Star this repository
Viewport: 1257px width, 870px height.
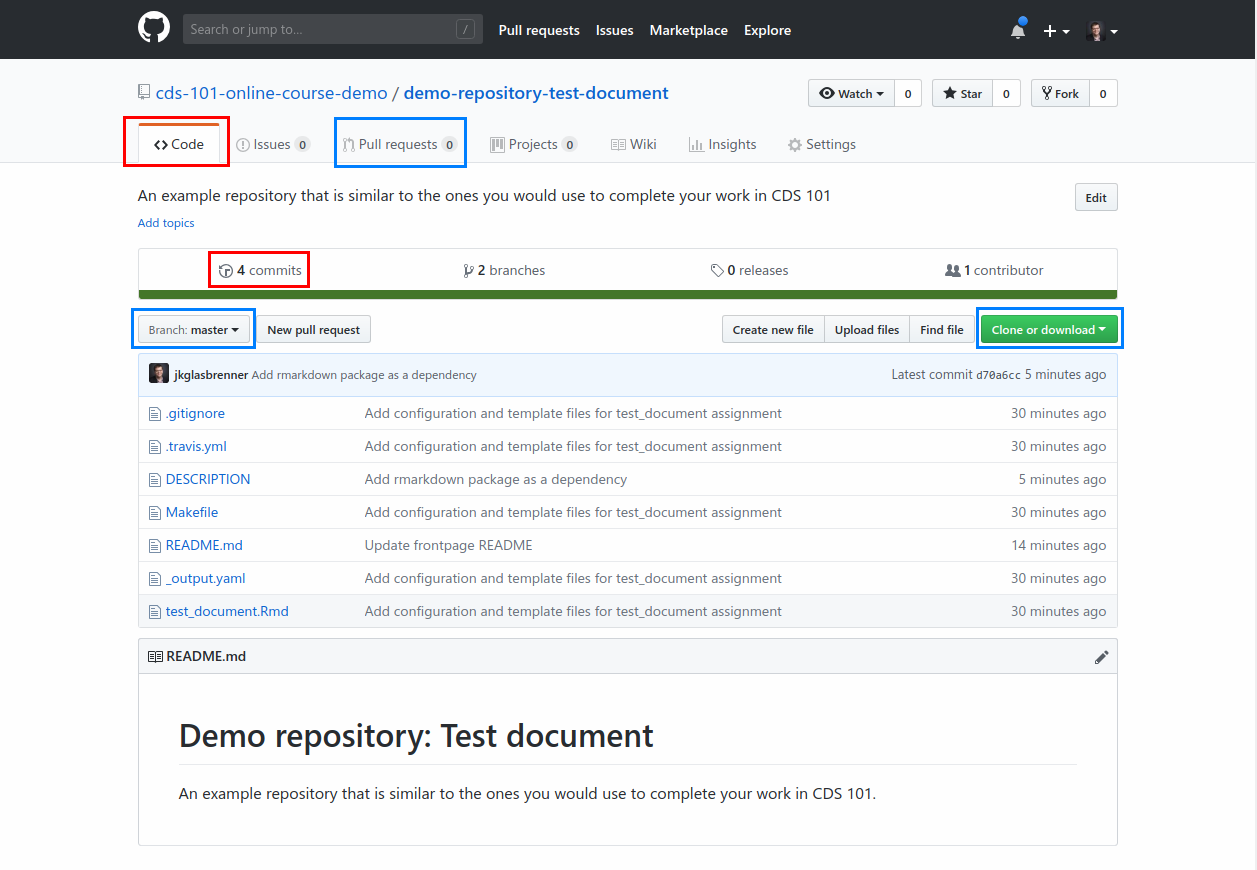coord(963,93)
